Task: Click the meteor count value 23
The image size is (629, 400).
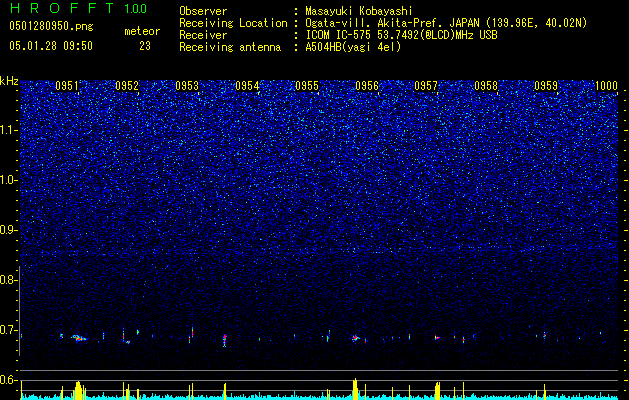Action: pos(145,46)
